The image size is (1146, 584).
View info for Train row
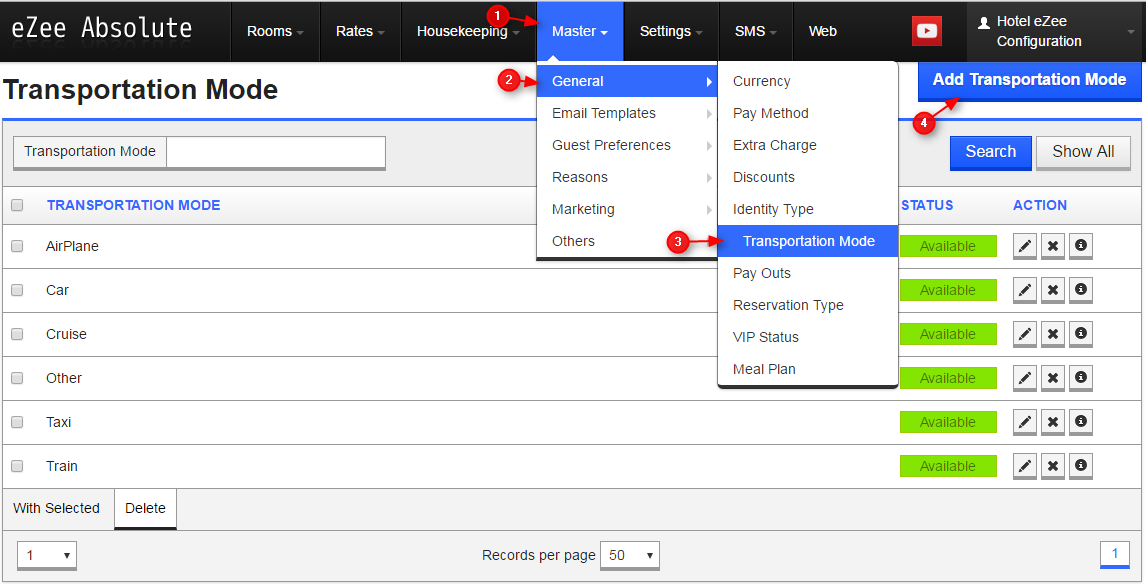click(1081, 466)
